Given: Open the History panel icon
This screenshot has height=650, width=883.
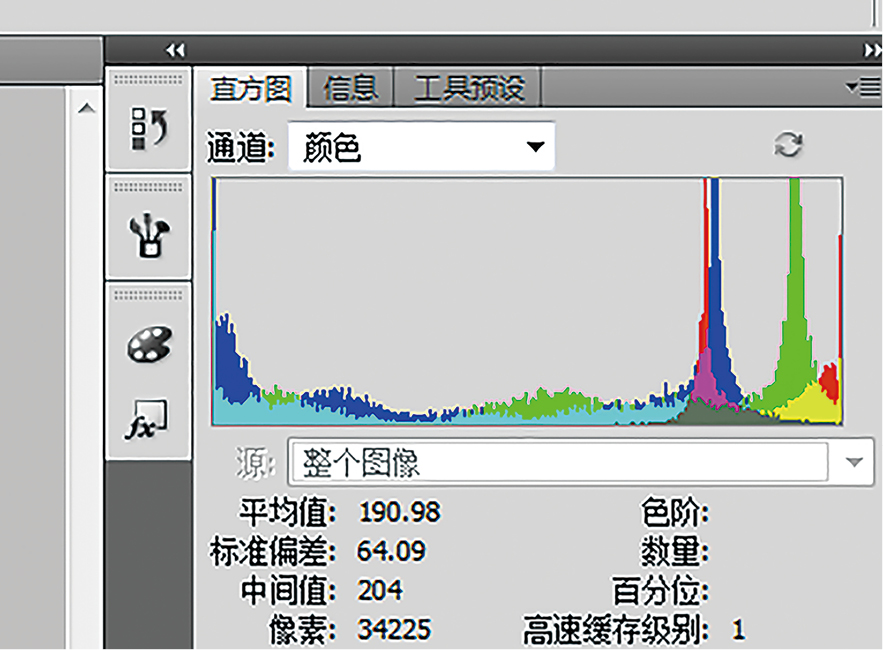Looking at the screenshot, I should [148, 128].
